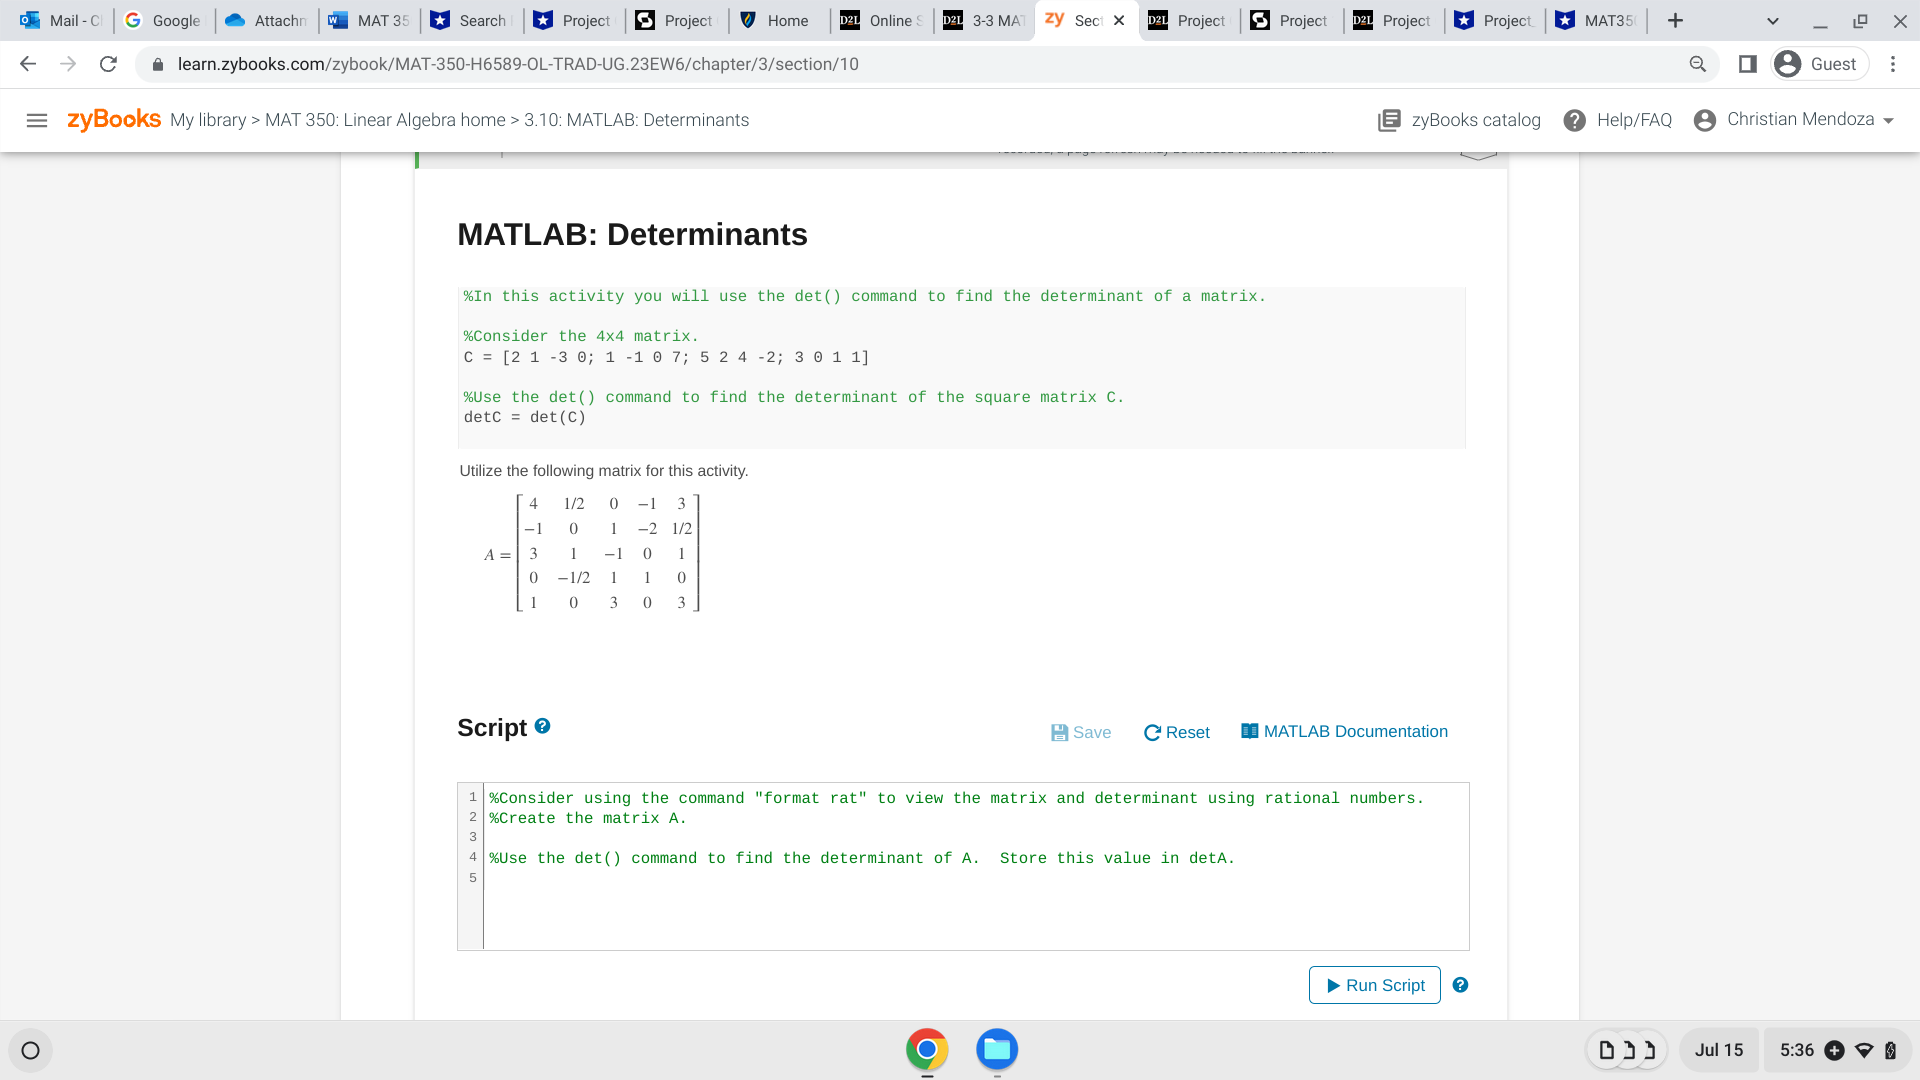Click the Save icon in the Script section
Screen dimensions: 1920x1080
click(1059, 732)
